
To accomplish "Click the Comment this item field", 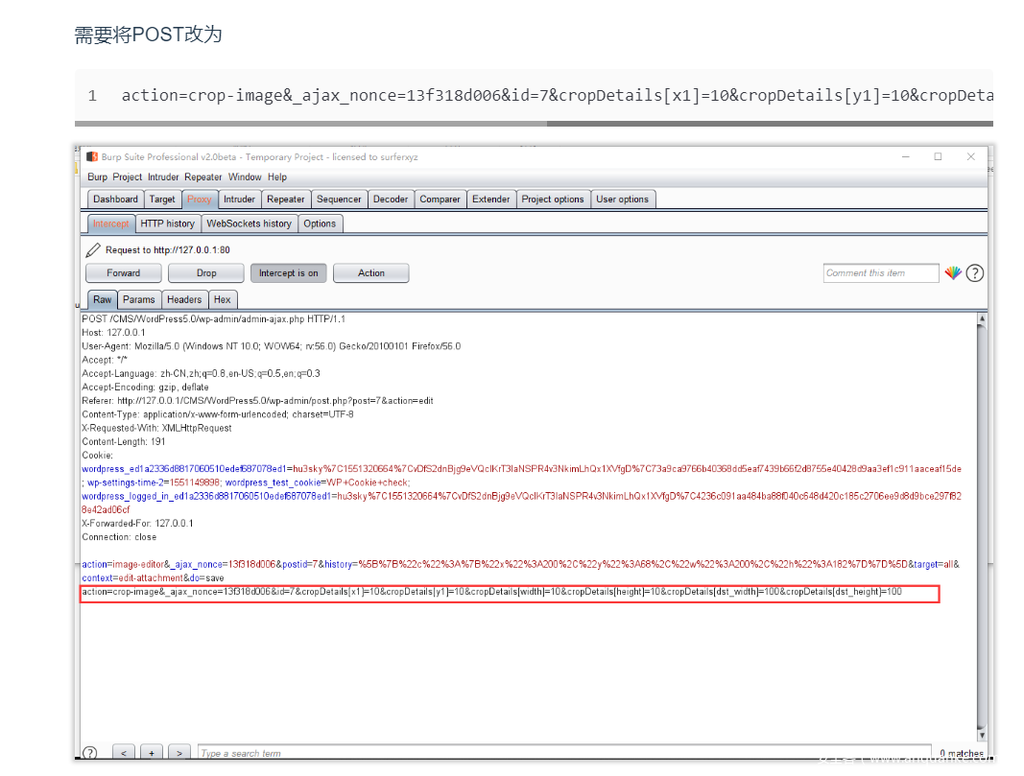I will [x=881, y=273].
